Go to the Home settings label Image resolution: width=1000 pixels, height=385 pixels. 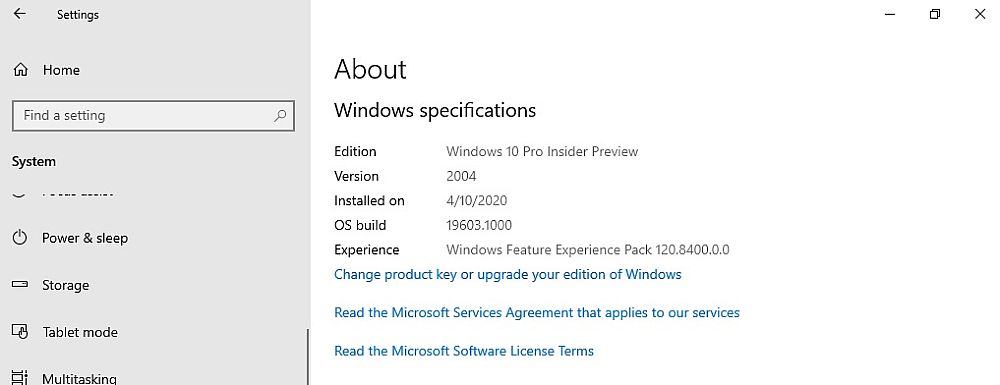tap(61, 70)
